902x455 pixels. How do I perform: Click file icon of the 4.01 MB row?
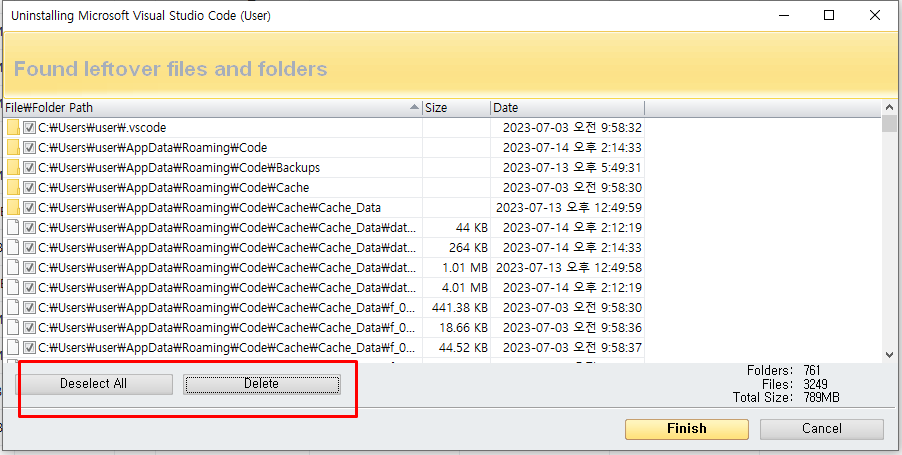(x=13, y=288)
